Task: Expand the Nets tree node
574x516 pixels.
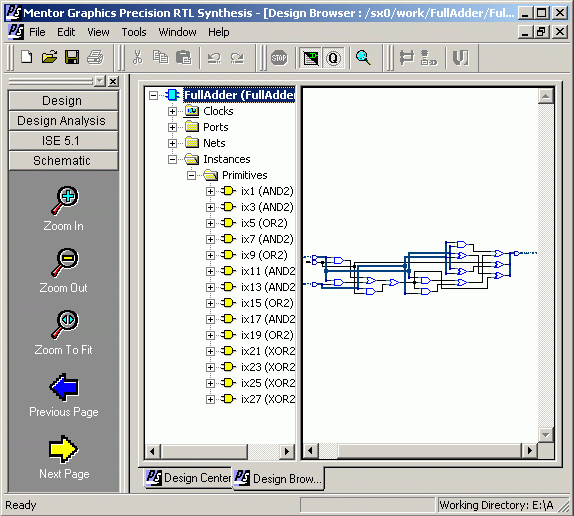Action: click(x=172, y=143)
